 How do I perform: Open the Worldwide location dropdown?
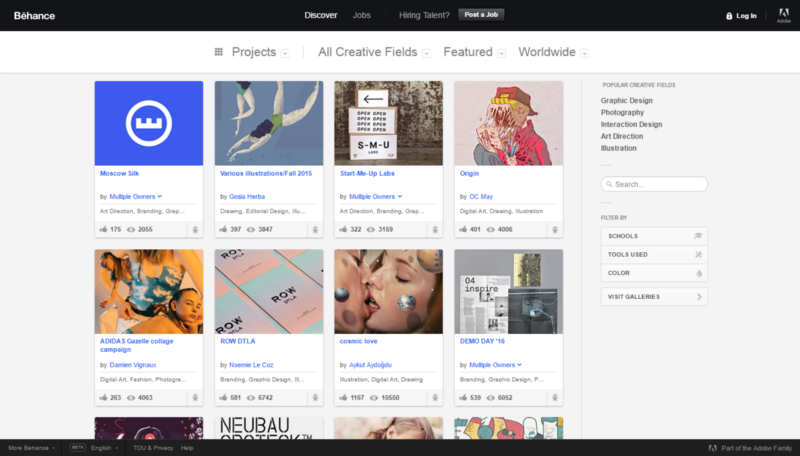[x=585, y=53]
